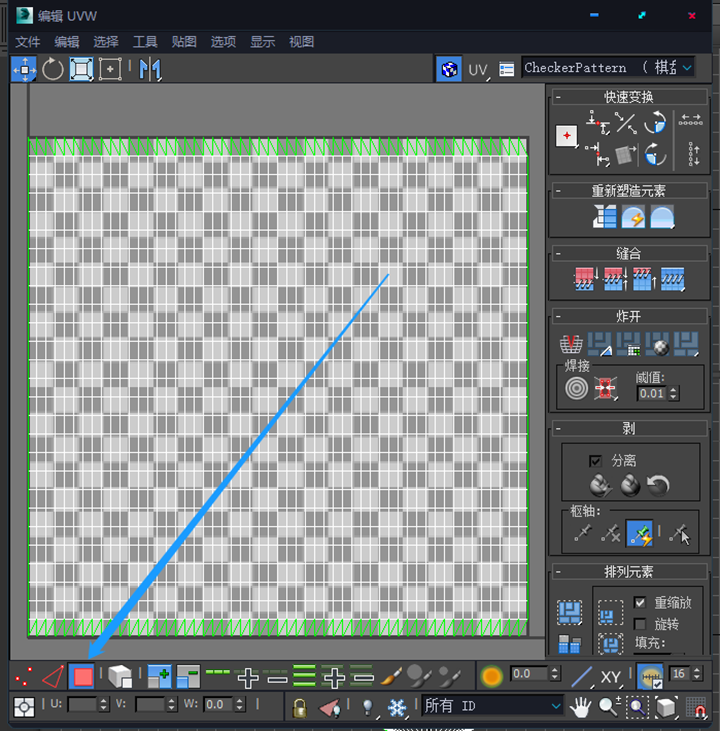Screen dimensions: 720x731
Task: Click the UV coordinate flyout button
Action: (478, 70)
